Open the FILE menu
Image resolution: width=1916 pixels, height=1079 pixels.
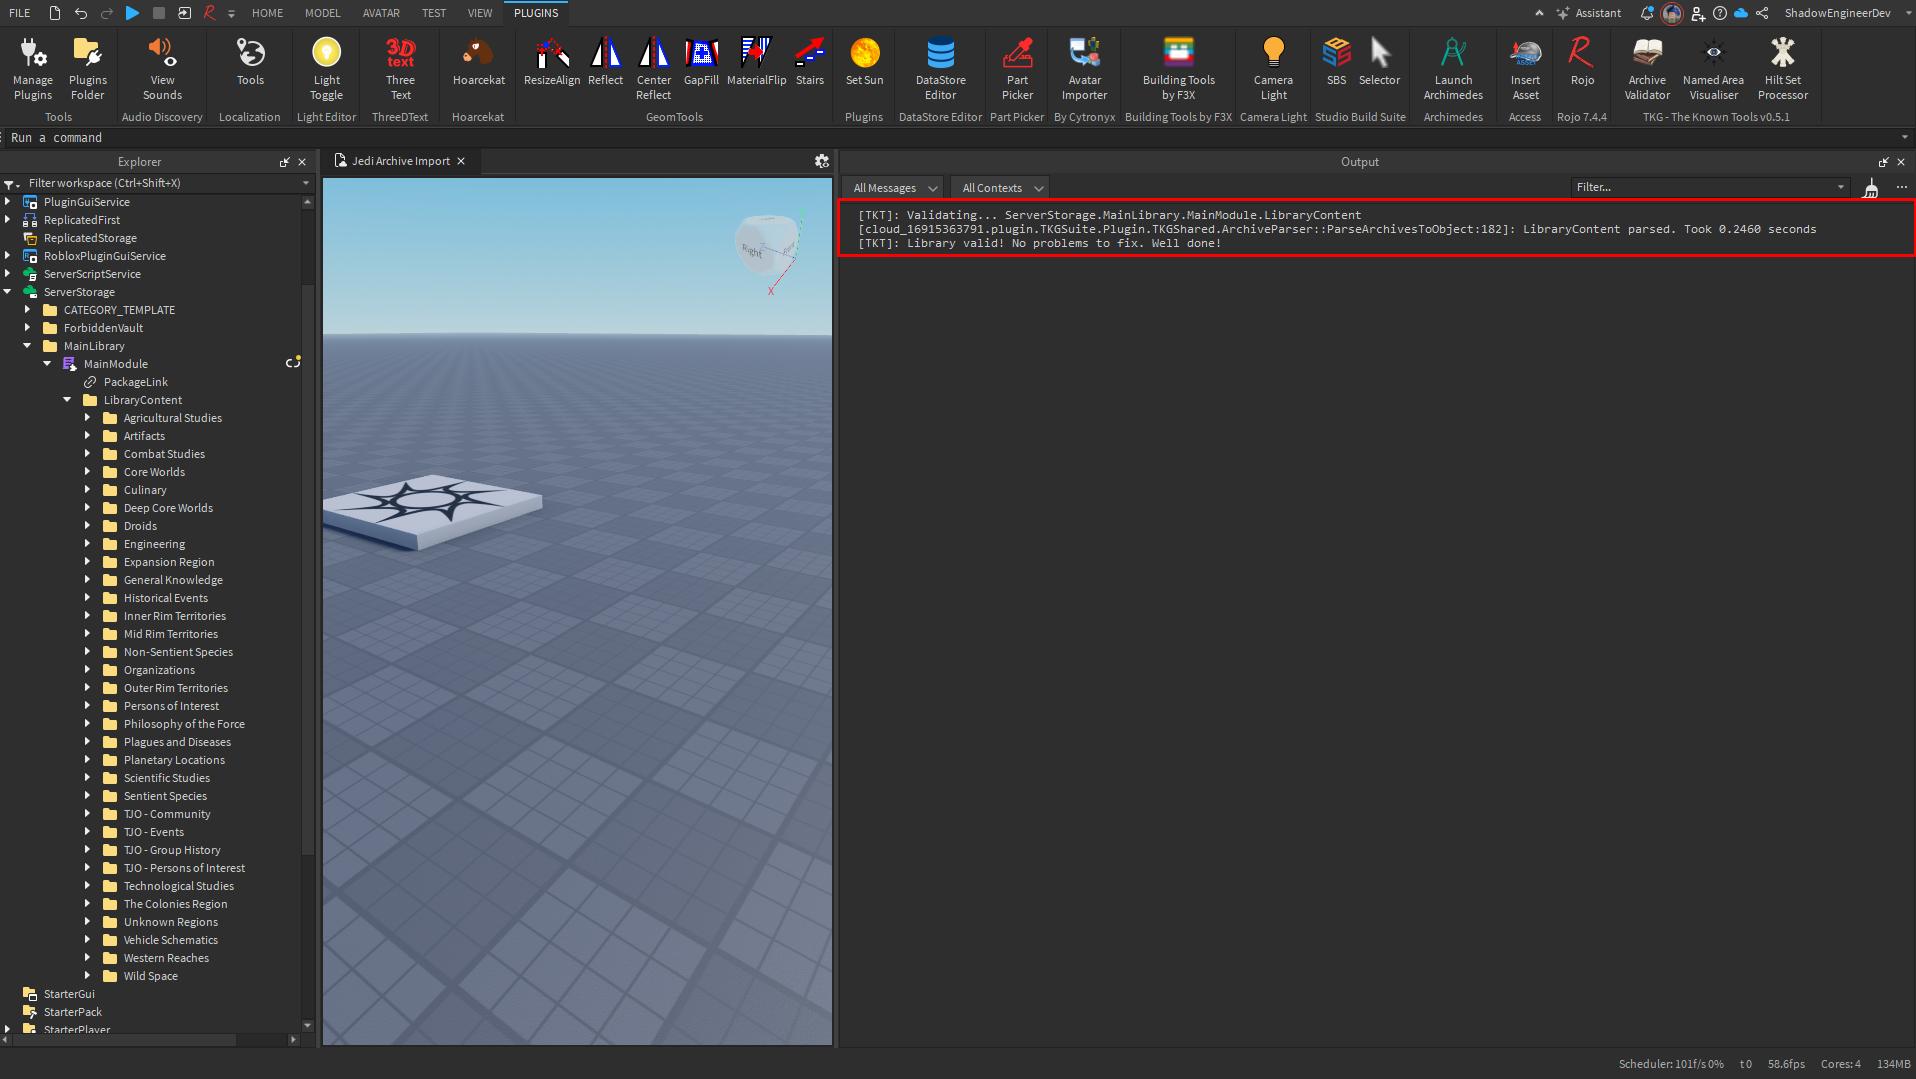(20, 13)
